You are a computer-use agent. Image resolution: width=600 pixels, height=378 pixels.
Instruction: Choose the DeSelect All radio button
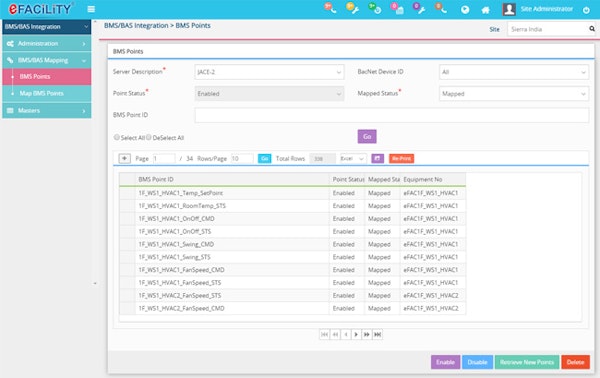148,137
